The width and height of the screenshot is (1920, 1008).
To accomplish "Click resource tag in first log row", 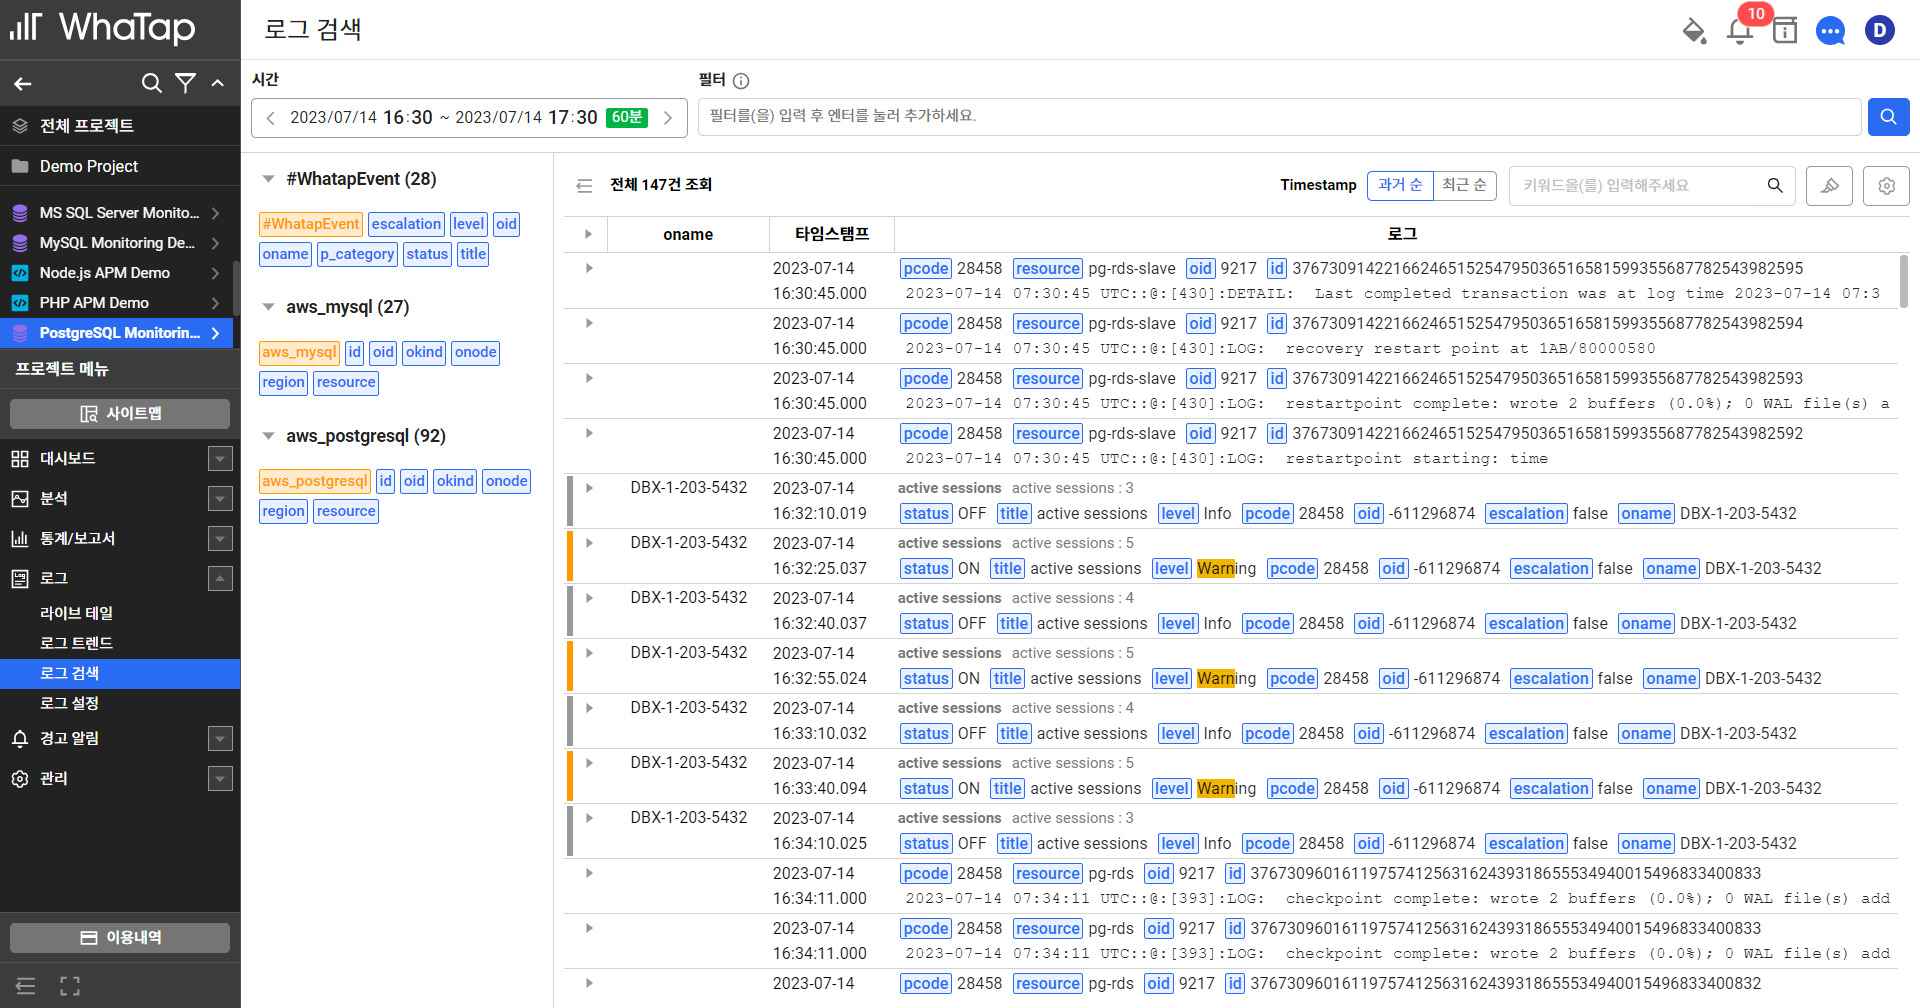I will [1047, 268].
